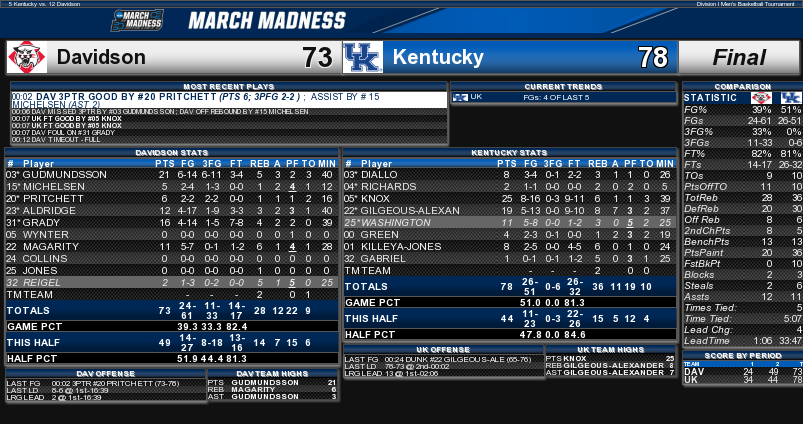
Task: Select the Most Recent Plays panel header
Action: point(229,87)
